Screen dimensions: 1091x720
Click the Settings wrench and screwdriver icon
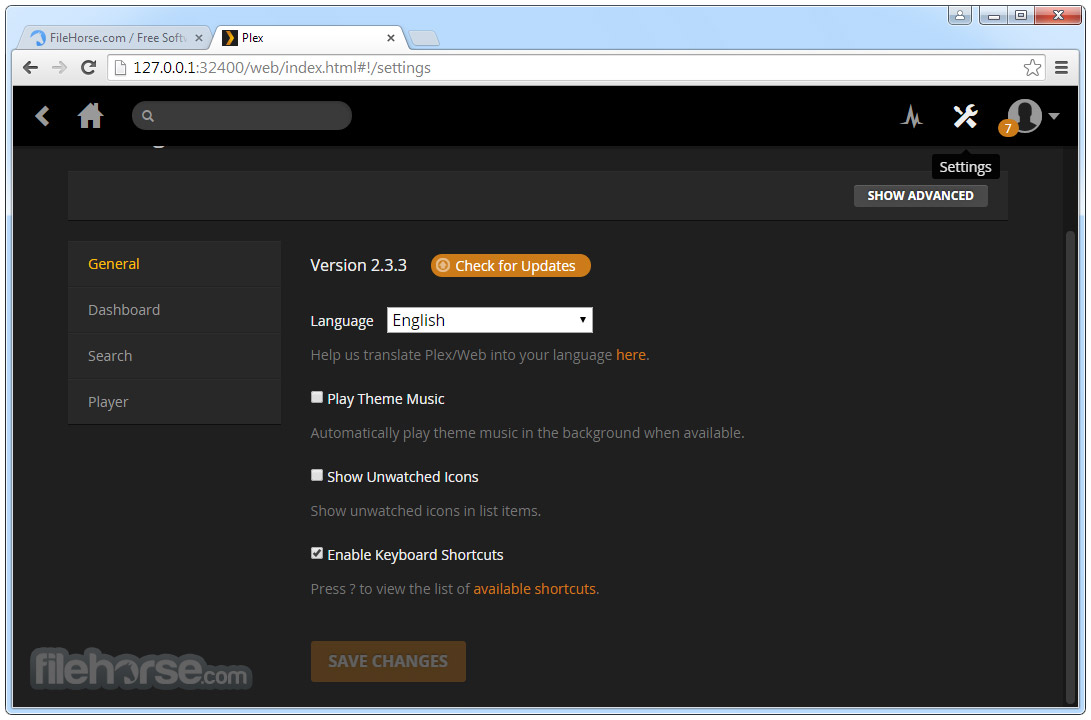tap(965, 116)
